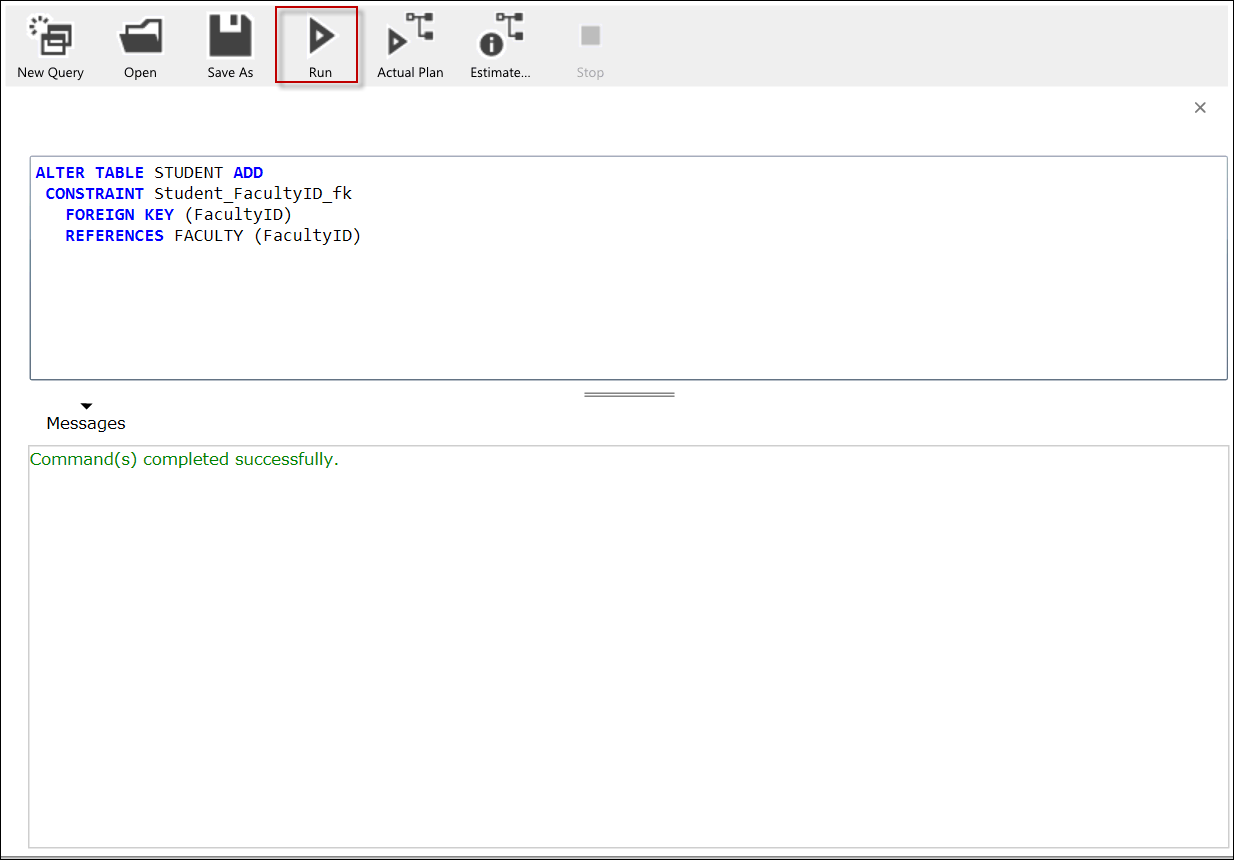Click the ALTER TABLE keyword in the editor
This screenshot has height=860, width=1234.
(x=89, y=173)
